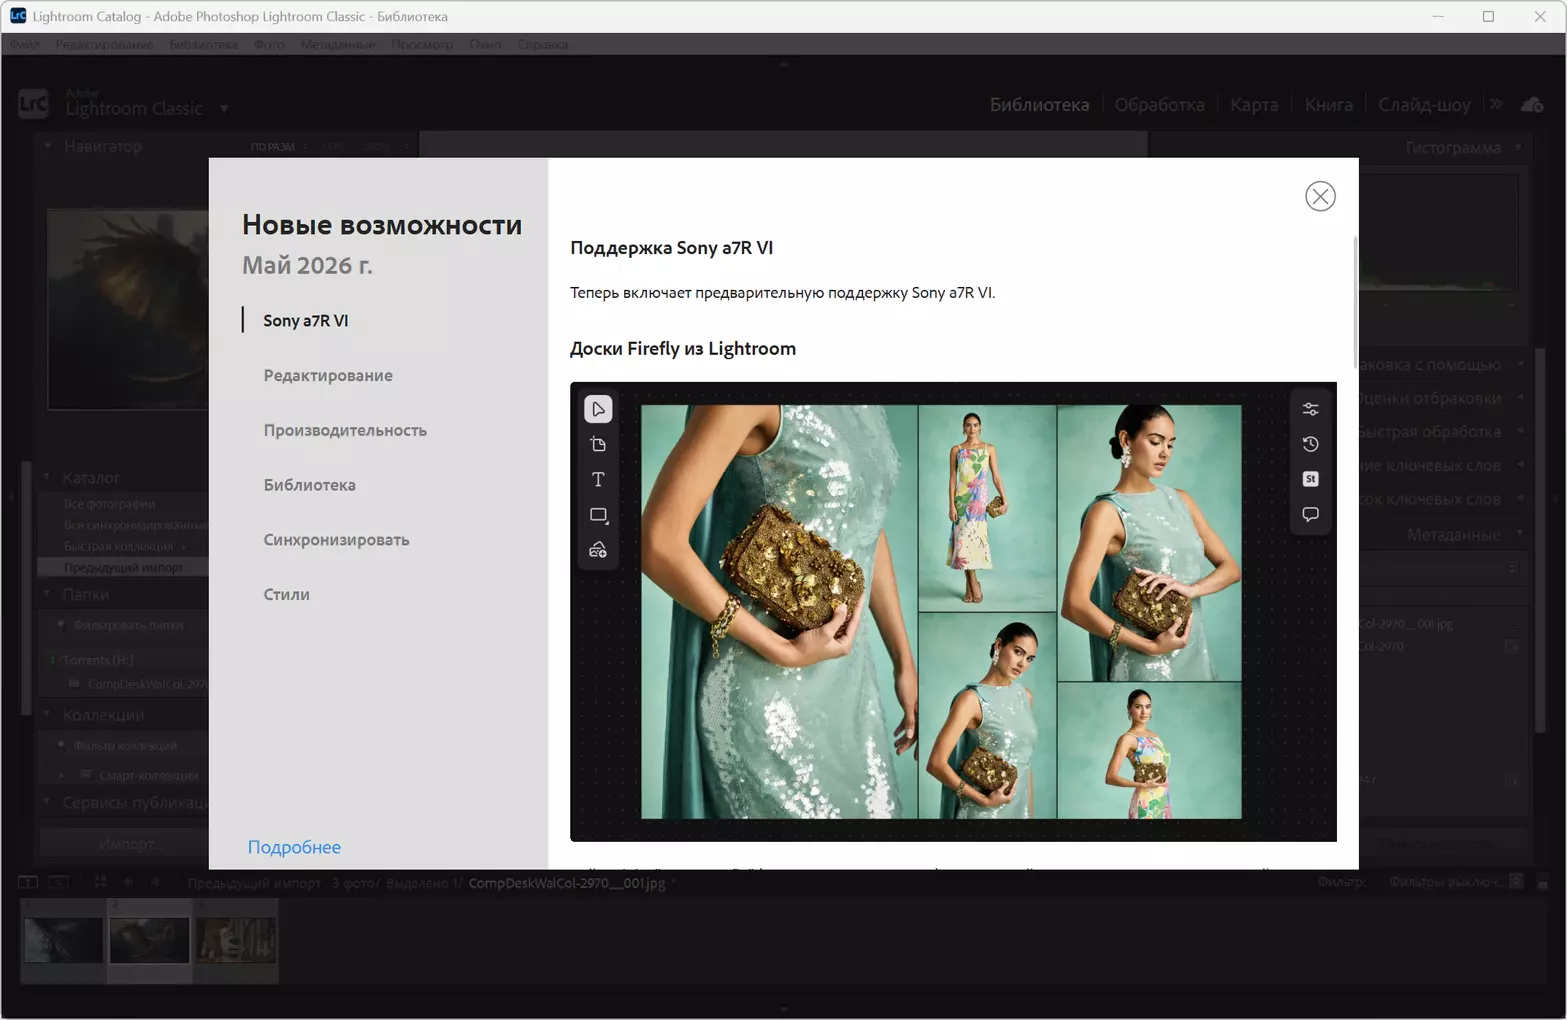Screen dimensions: 1567x1020
Task: Select the first thumbnail in the filmstrip
Action: 63,940
